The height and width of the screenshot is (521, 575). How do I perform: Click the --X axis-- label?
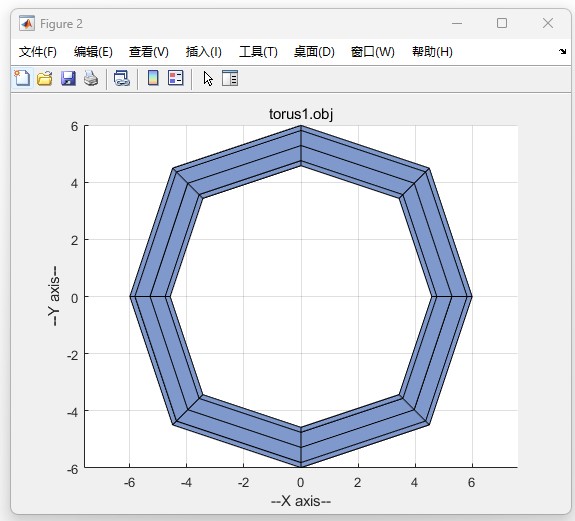click(x=301, y=501)
